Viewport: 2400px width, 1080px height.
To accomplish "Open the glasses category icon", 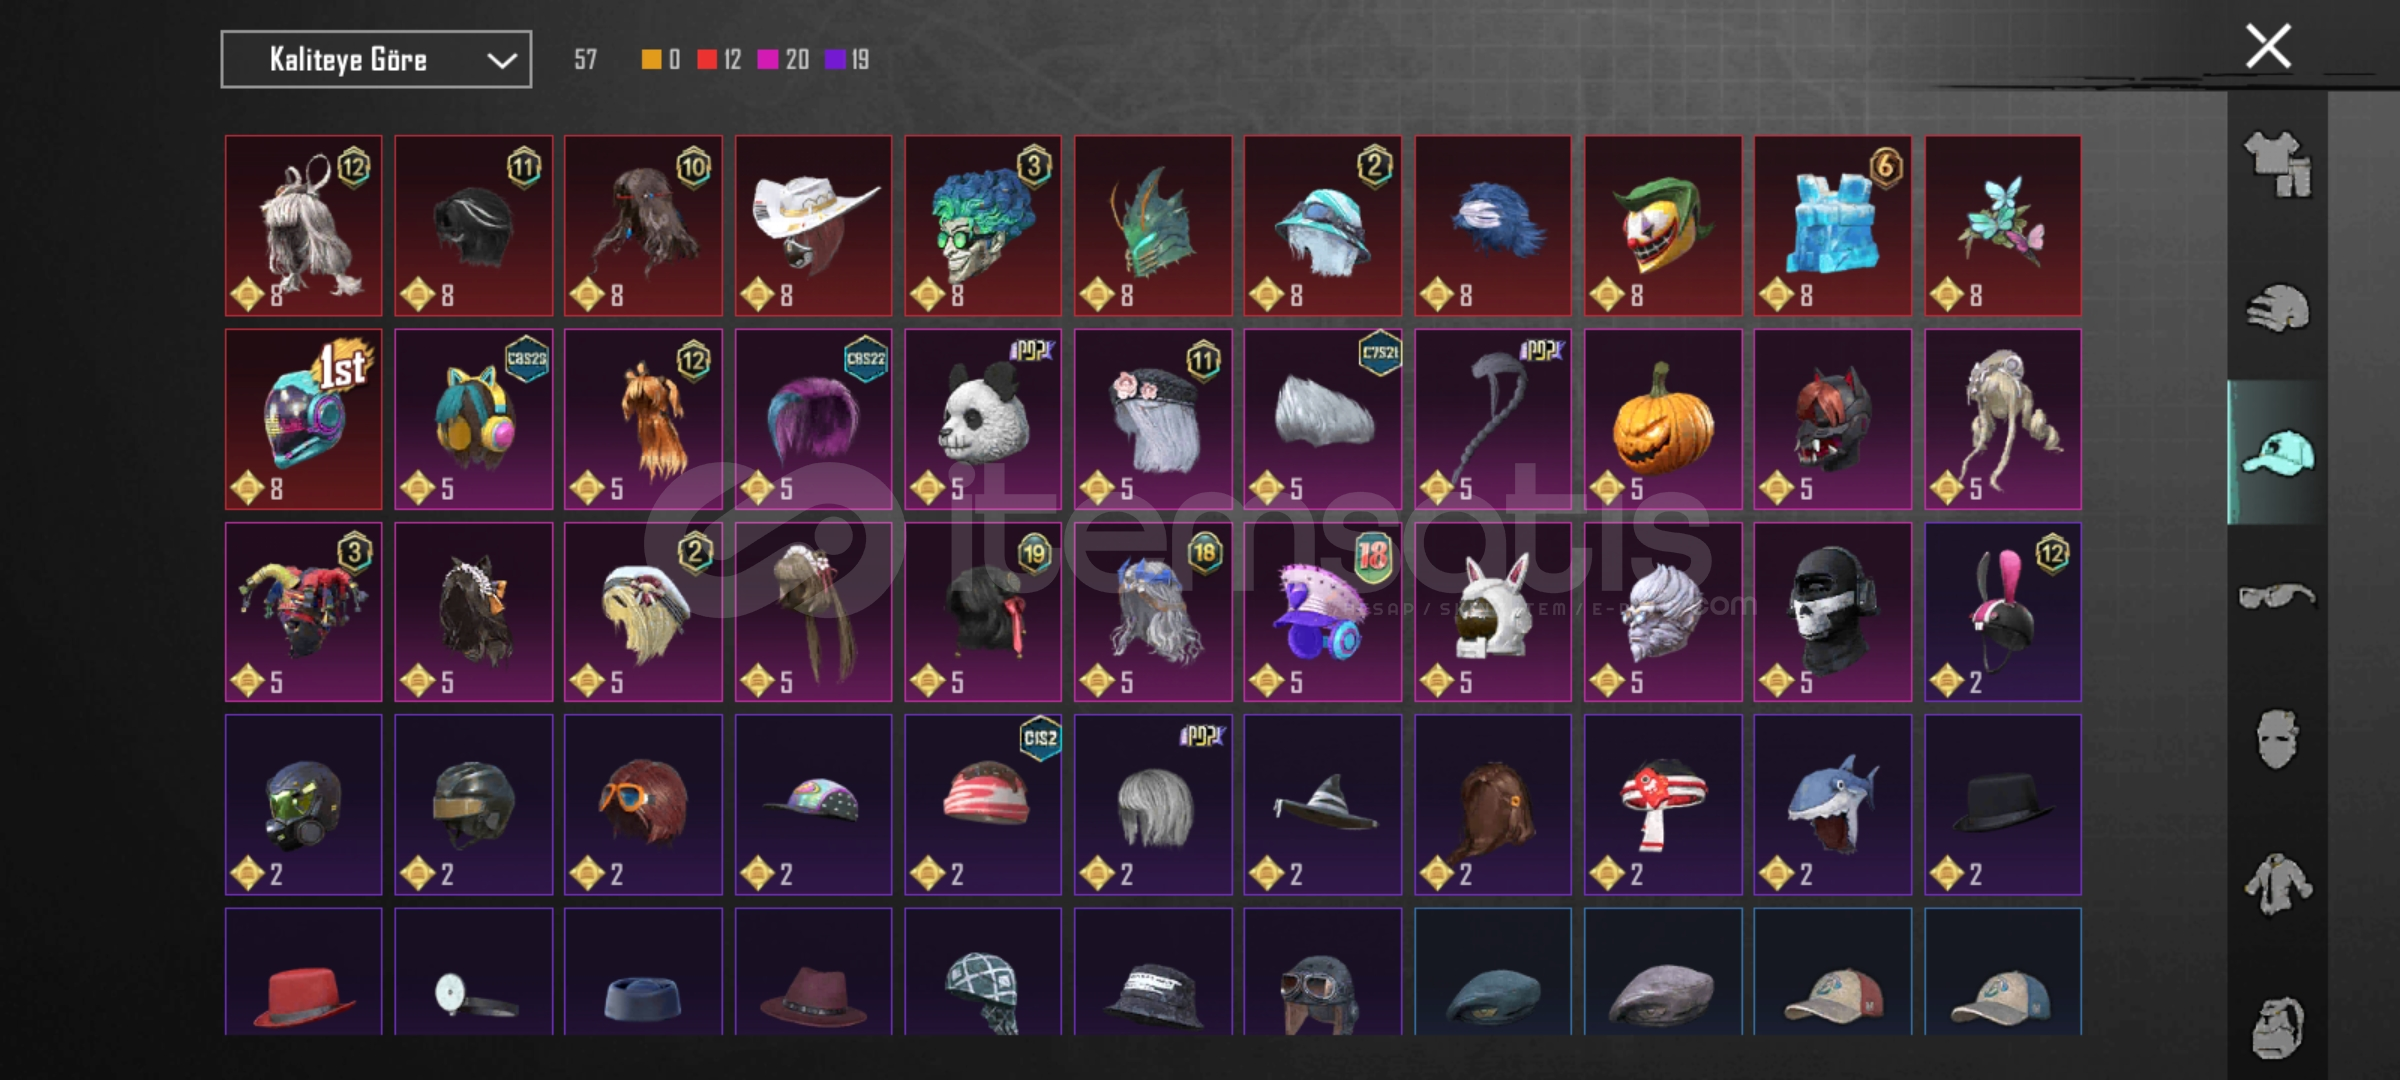I will (2276, 596).
